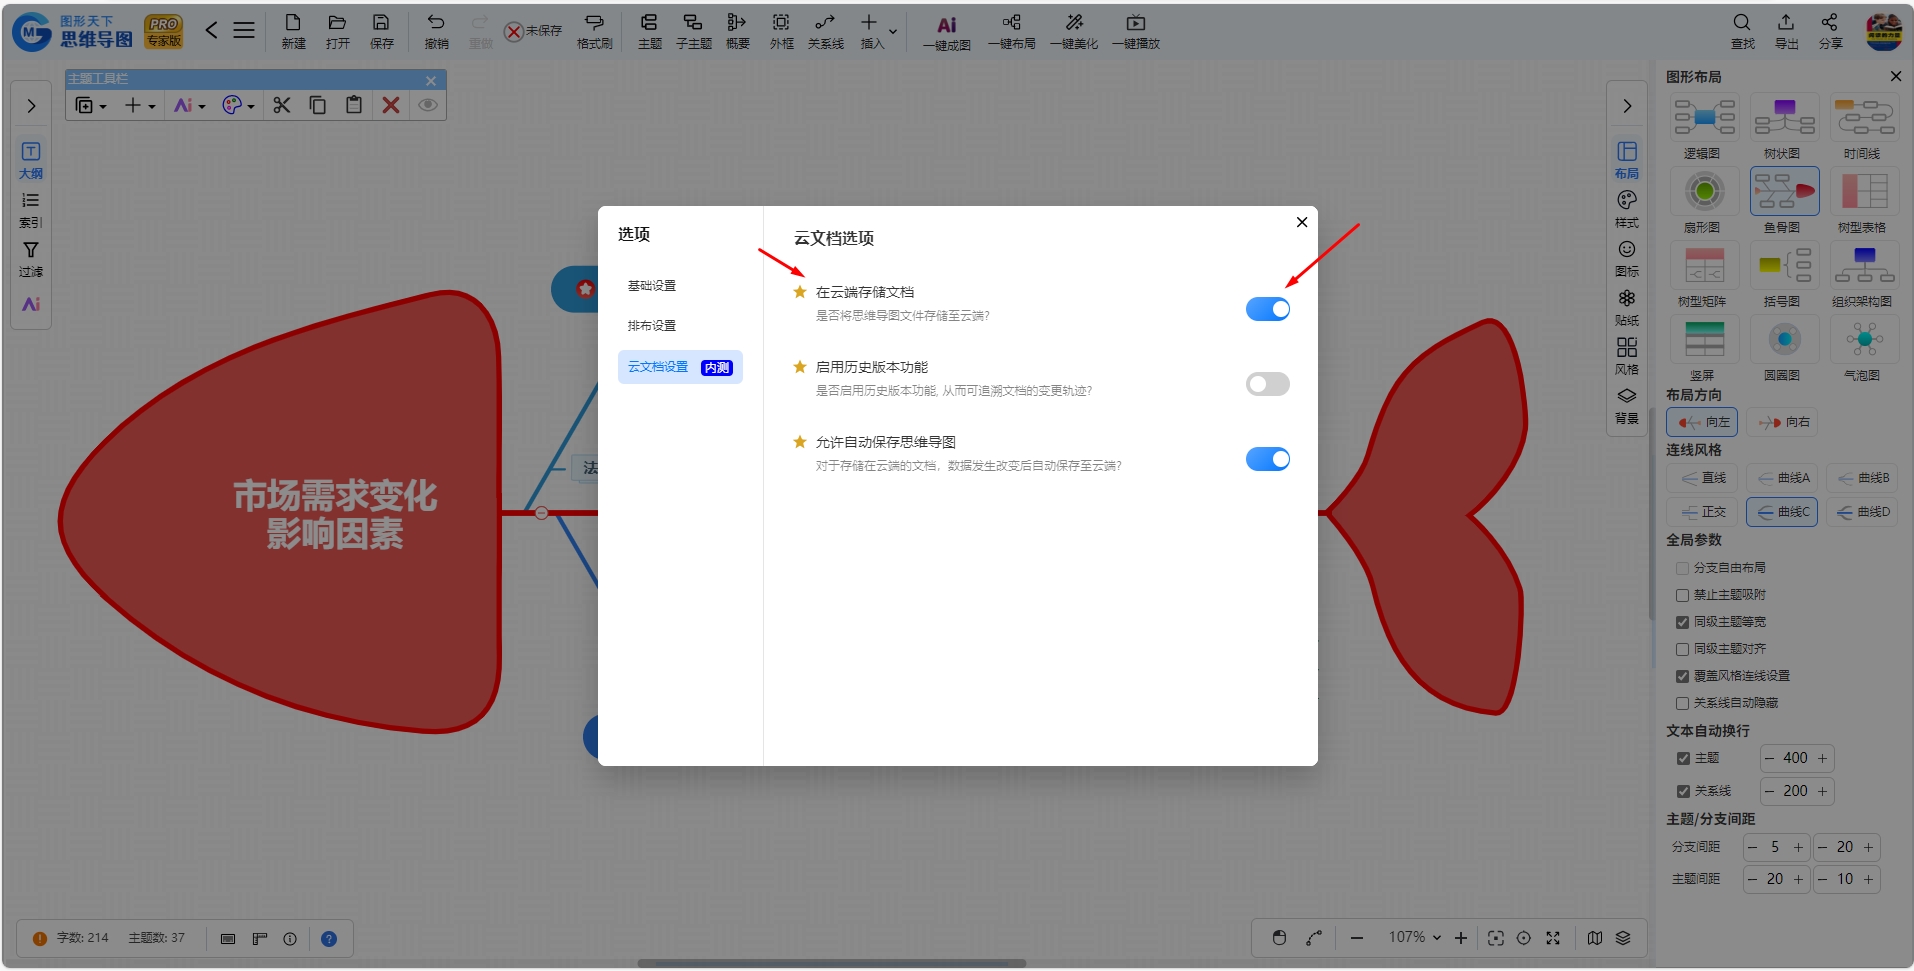Uncheck the 同级主题等宽 checkbox

tap(1682, 622)
